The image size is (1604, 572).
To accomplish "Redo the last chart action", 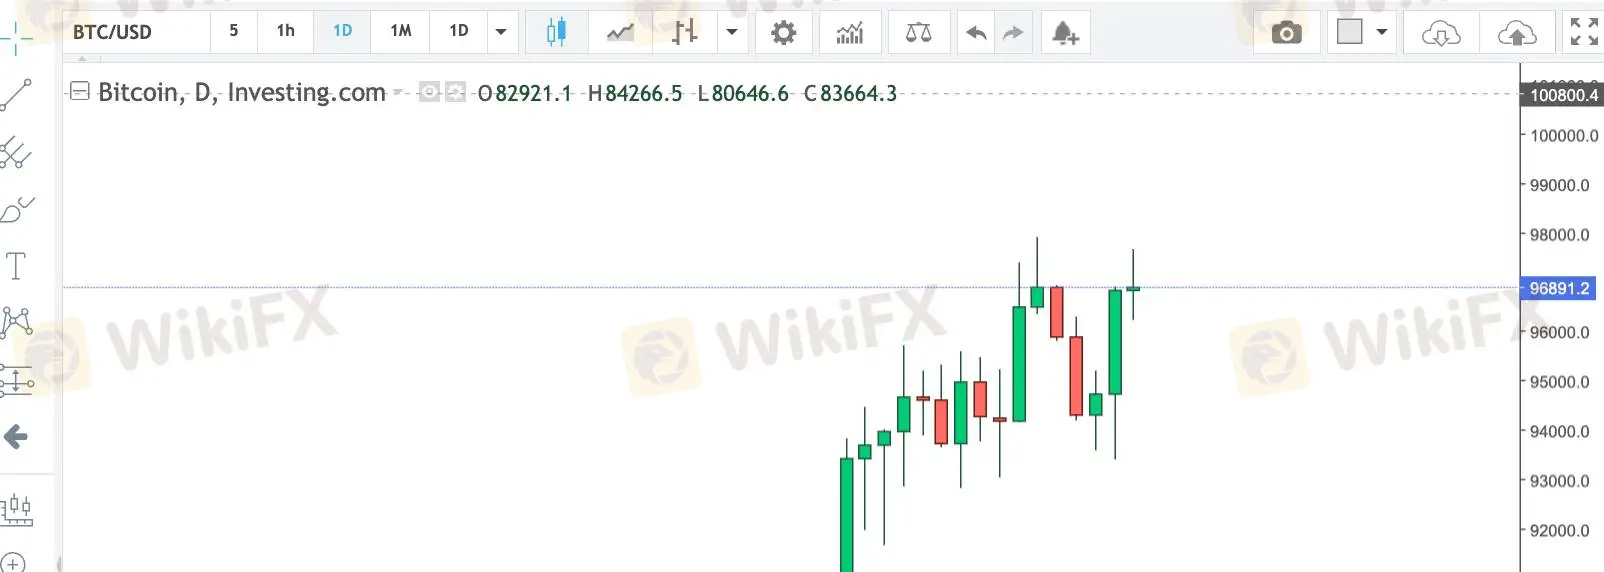I will click(1013, 32).
